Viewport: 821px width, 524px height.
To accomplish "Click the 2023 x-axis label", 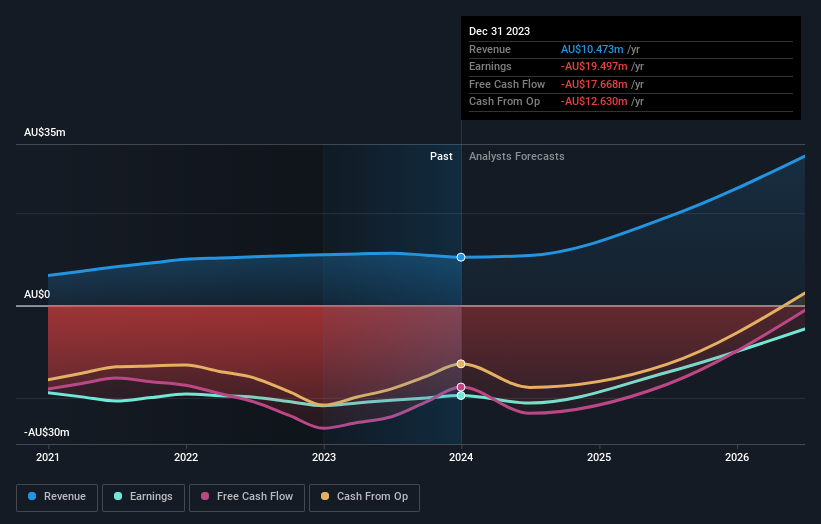I will coord(324,457).
